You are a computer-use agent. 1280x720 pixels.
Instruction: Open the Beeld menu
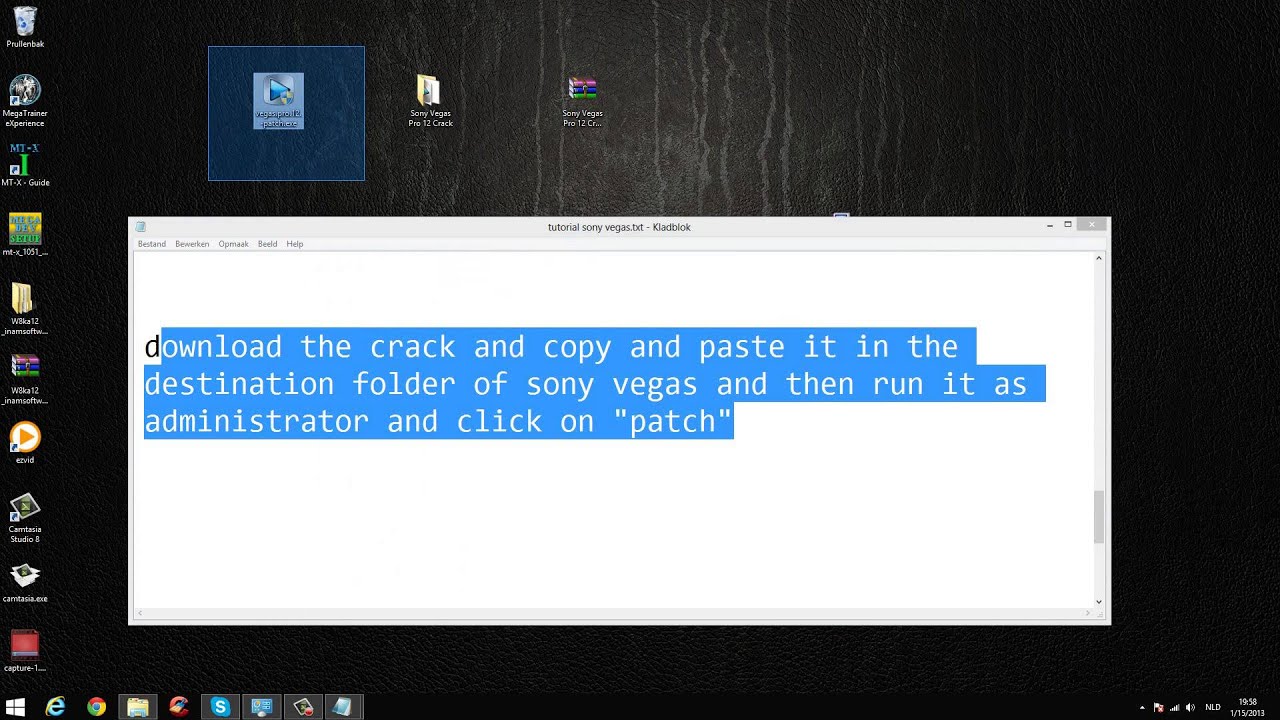point(267,244)
